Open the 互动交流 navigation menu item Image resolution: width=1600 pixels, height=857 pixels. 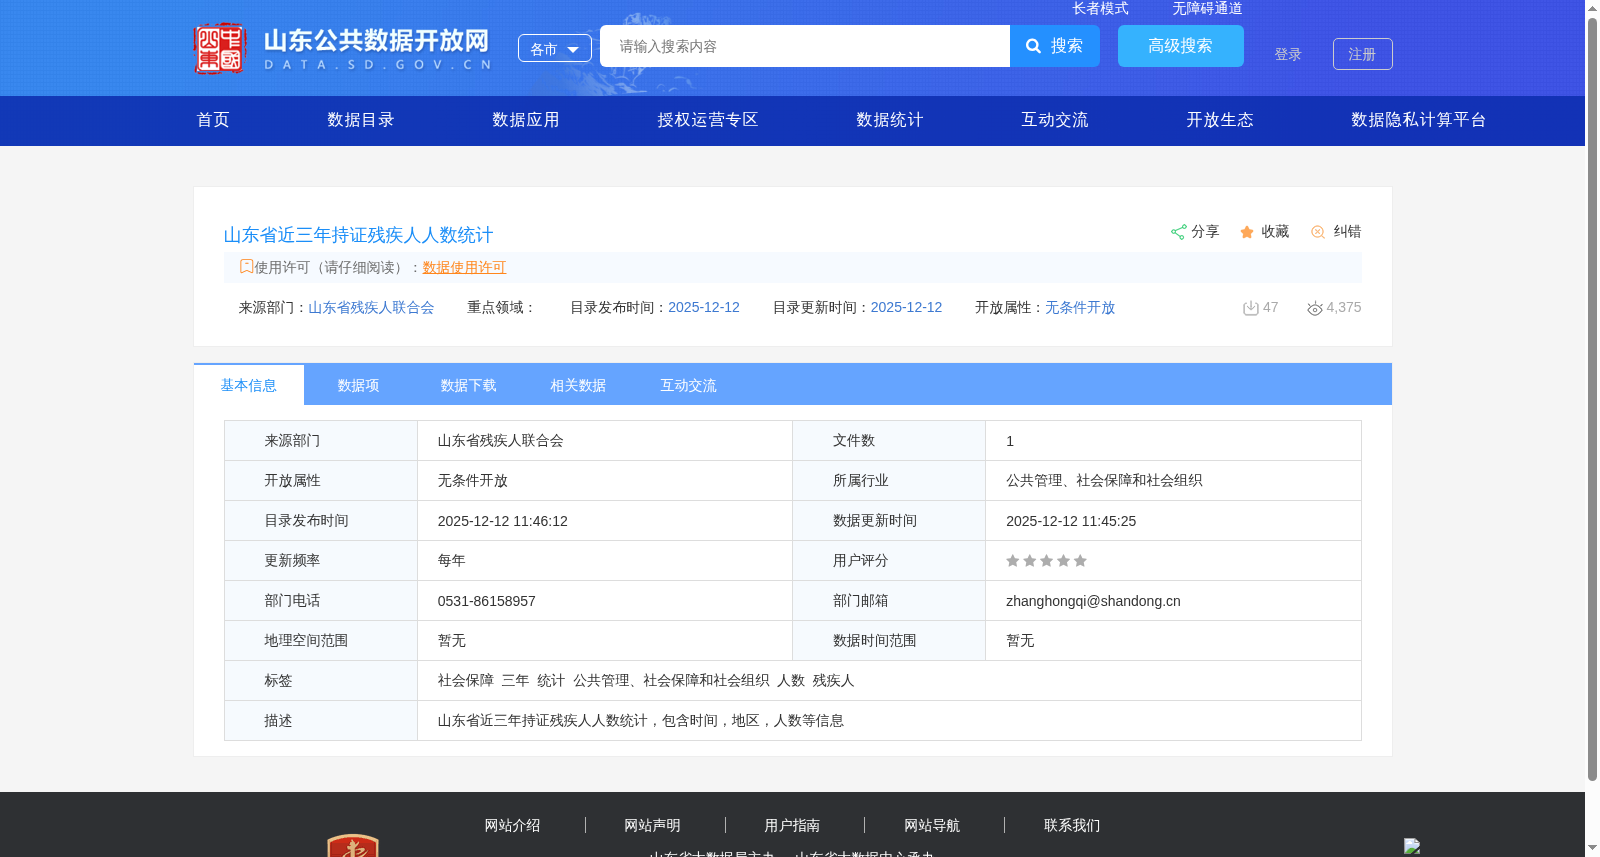tap(1055, 120)
